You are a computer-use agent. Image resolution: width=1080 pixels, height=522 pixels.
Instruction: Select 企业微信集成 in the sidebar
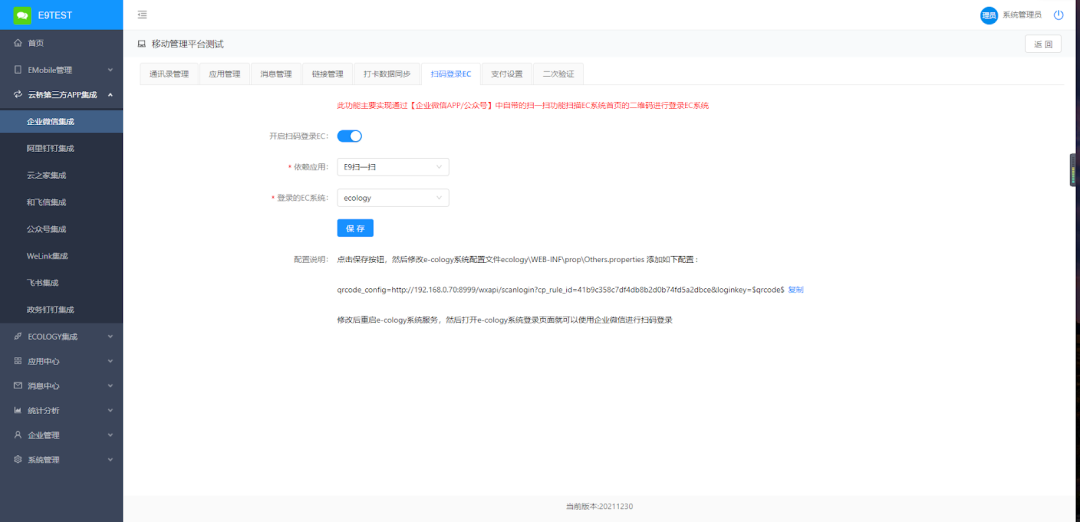click(x=61, y=121)
